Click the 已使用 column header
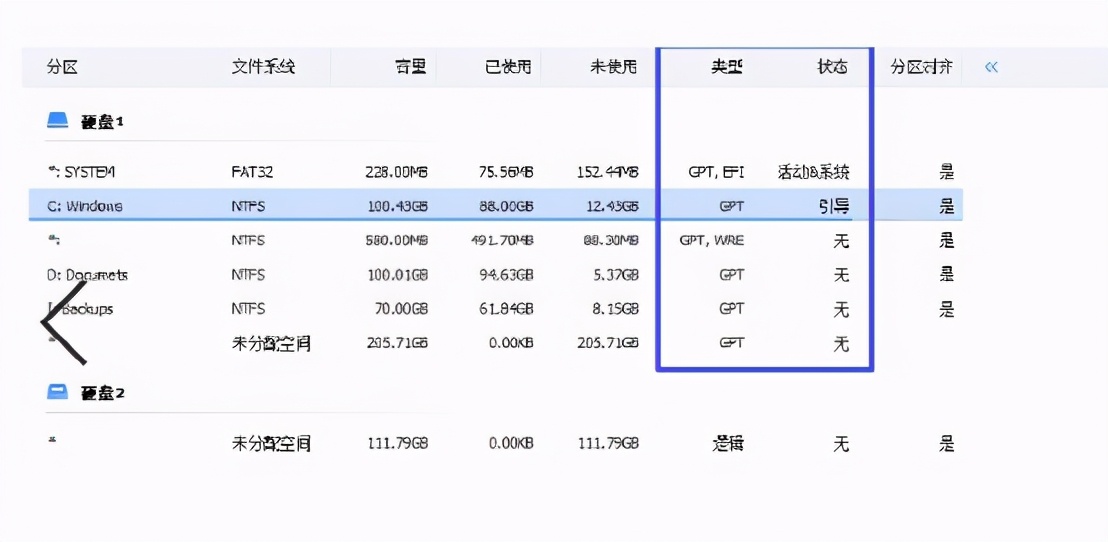1108x542 pixels. click(x=508, y=67)
